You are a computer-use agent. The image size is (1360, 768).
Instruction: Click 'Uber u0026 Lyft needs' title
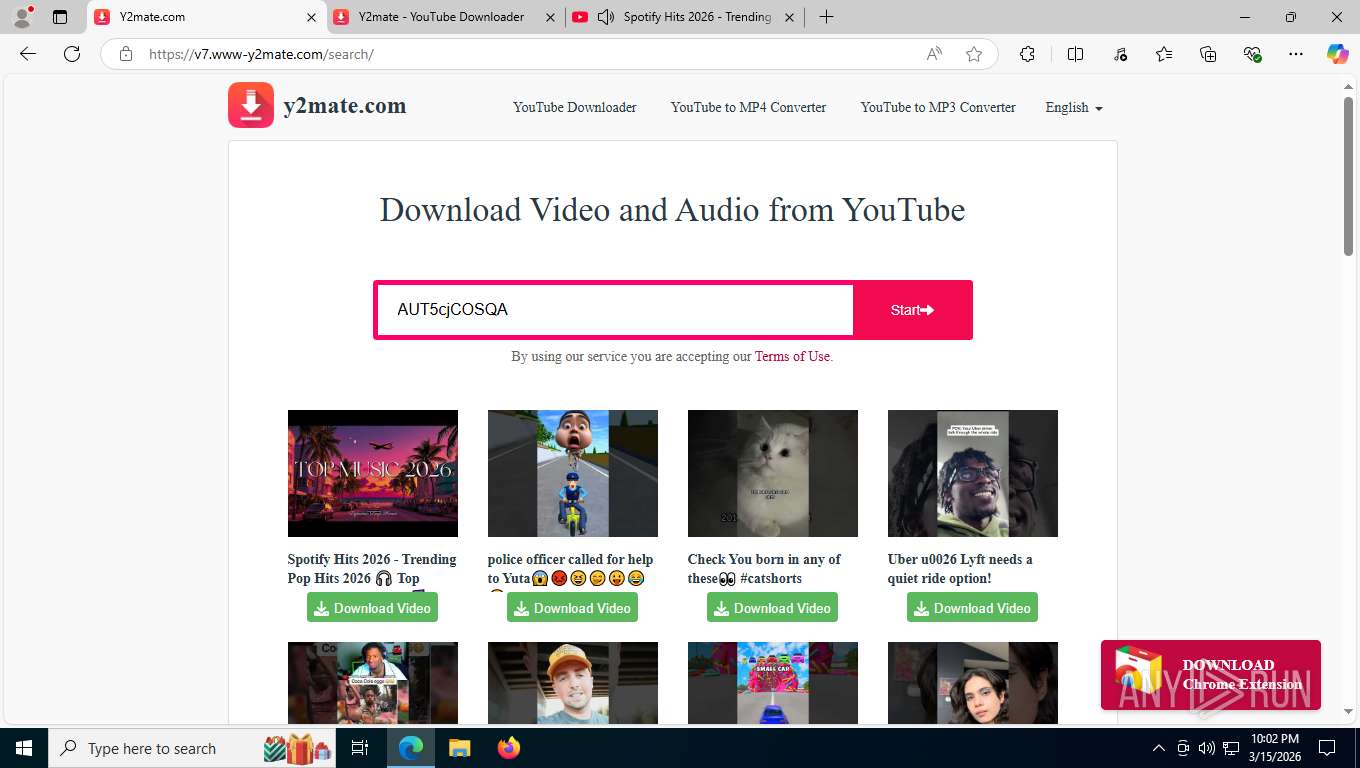960,569
